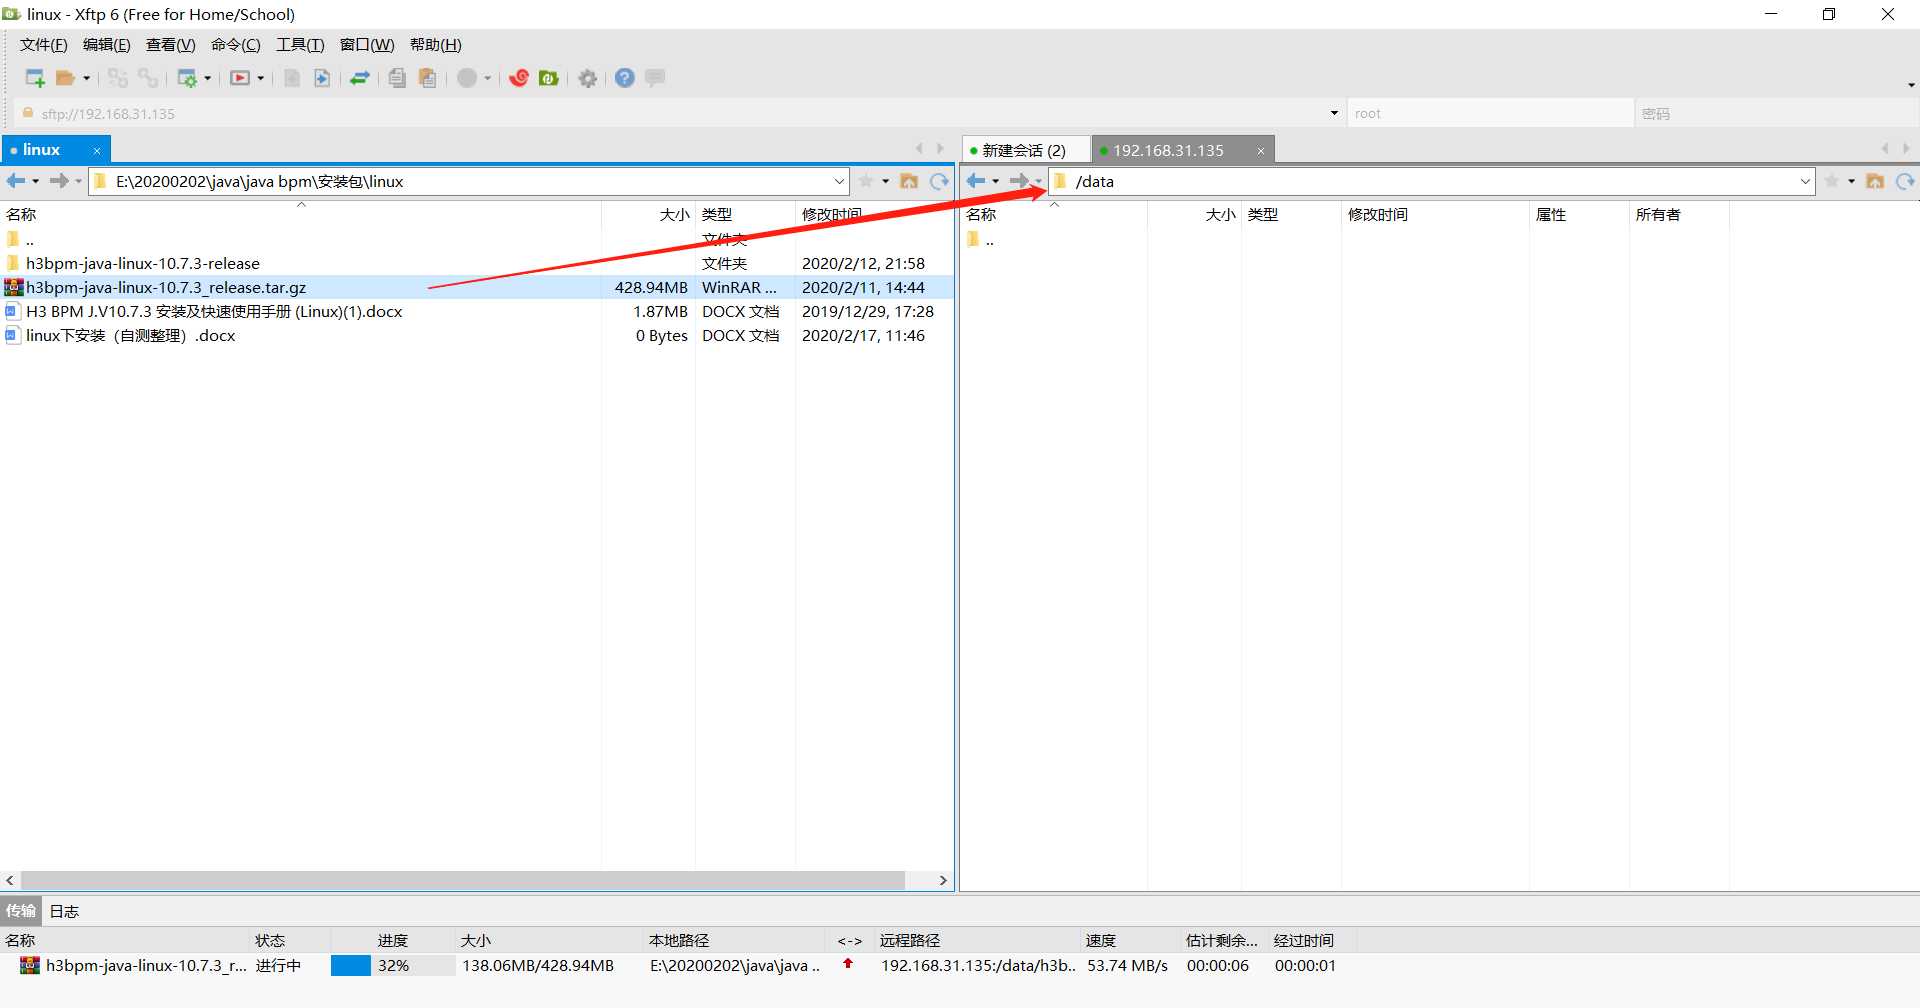
Task: Click the synchronize arrows toolbar icon
Action: [360, 78]
